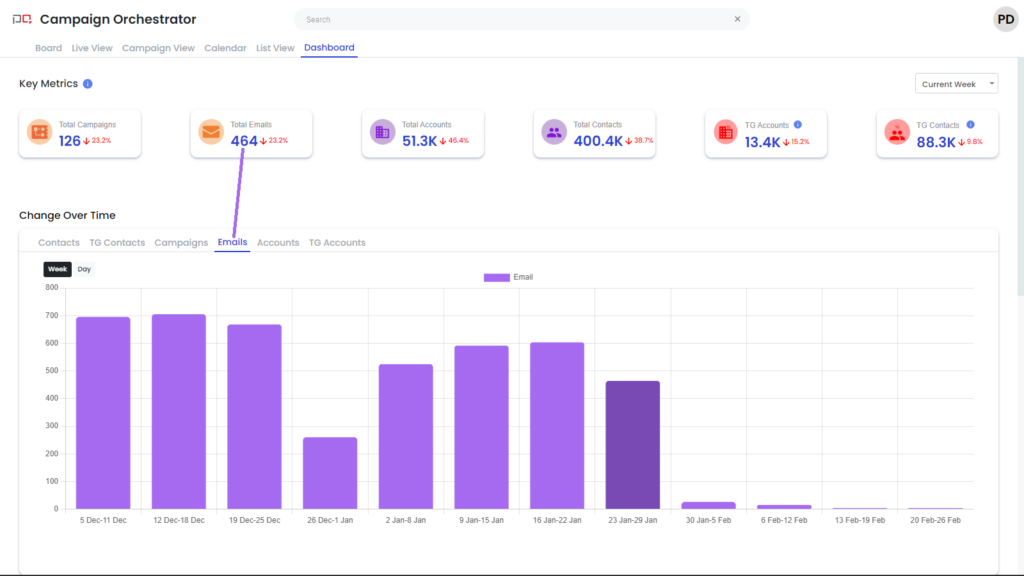Click in the Search input field

[x=510, y=19]
